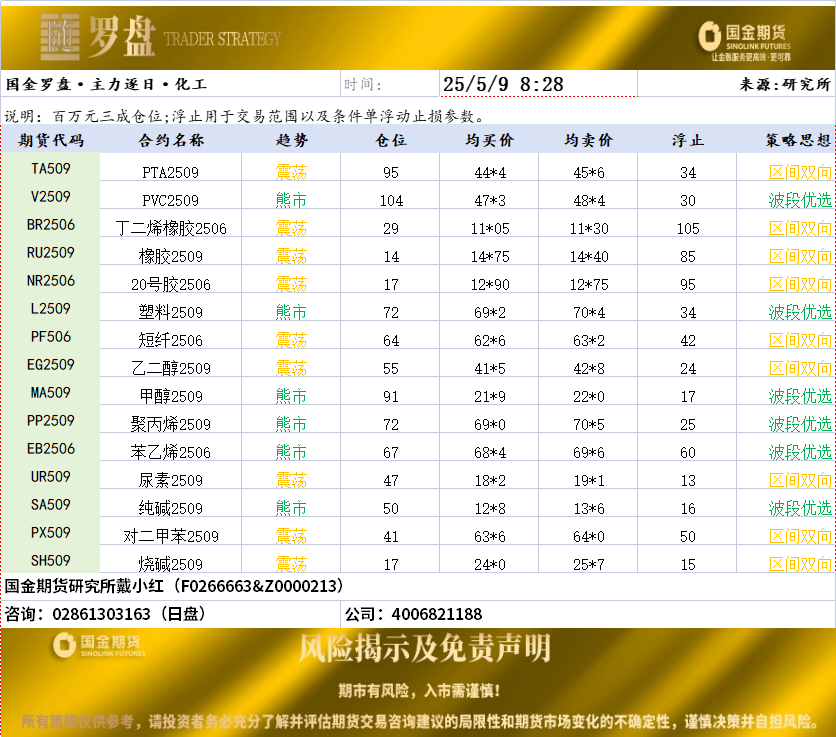Click the 尿素2509 contract name

(x=171, y=480)
